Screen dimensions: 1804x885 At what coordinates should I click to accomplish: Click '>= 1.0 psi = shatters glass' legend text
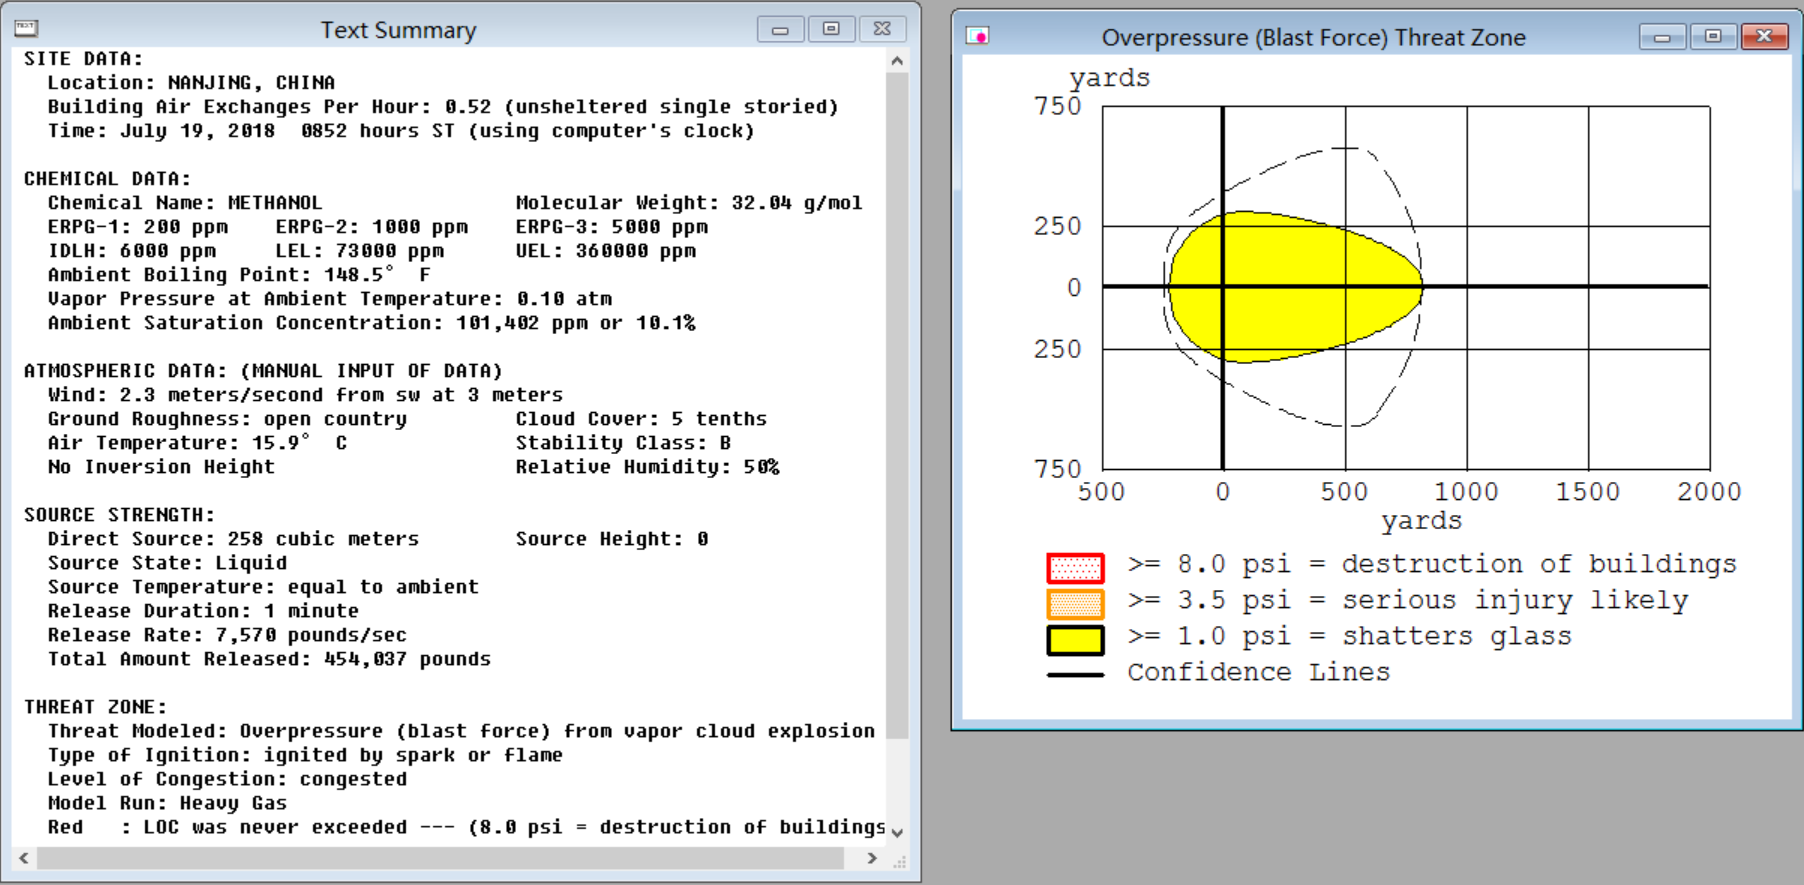pyautogui.click(x=1350, y=637)
